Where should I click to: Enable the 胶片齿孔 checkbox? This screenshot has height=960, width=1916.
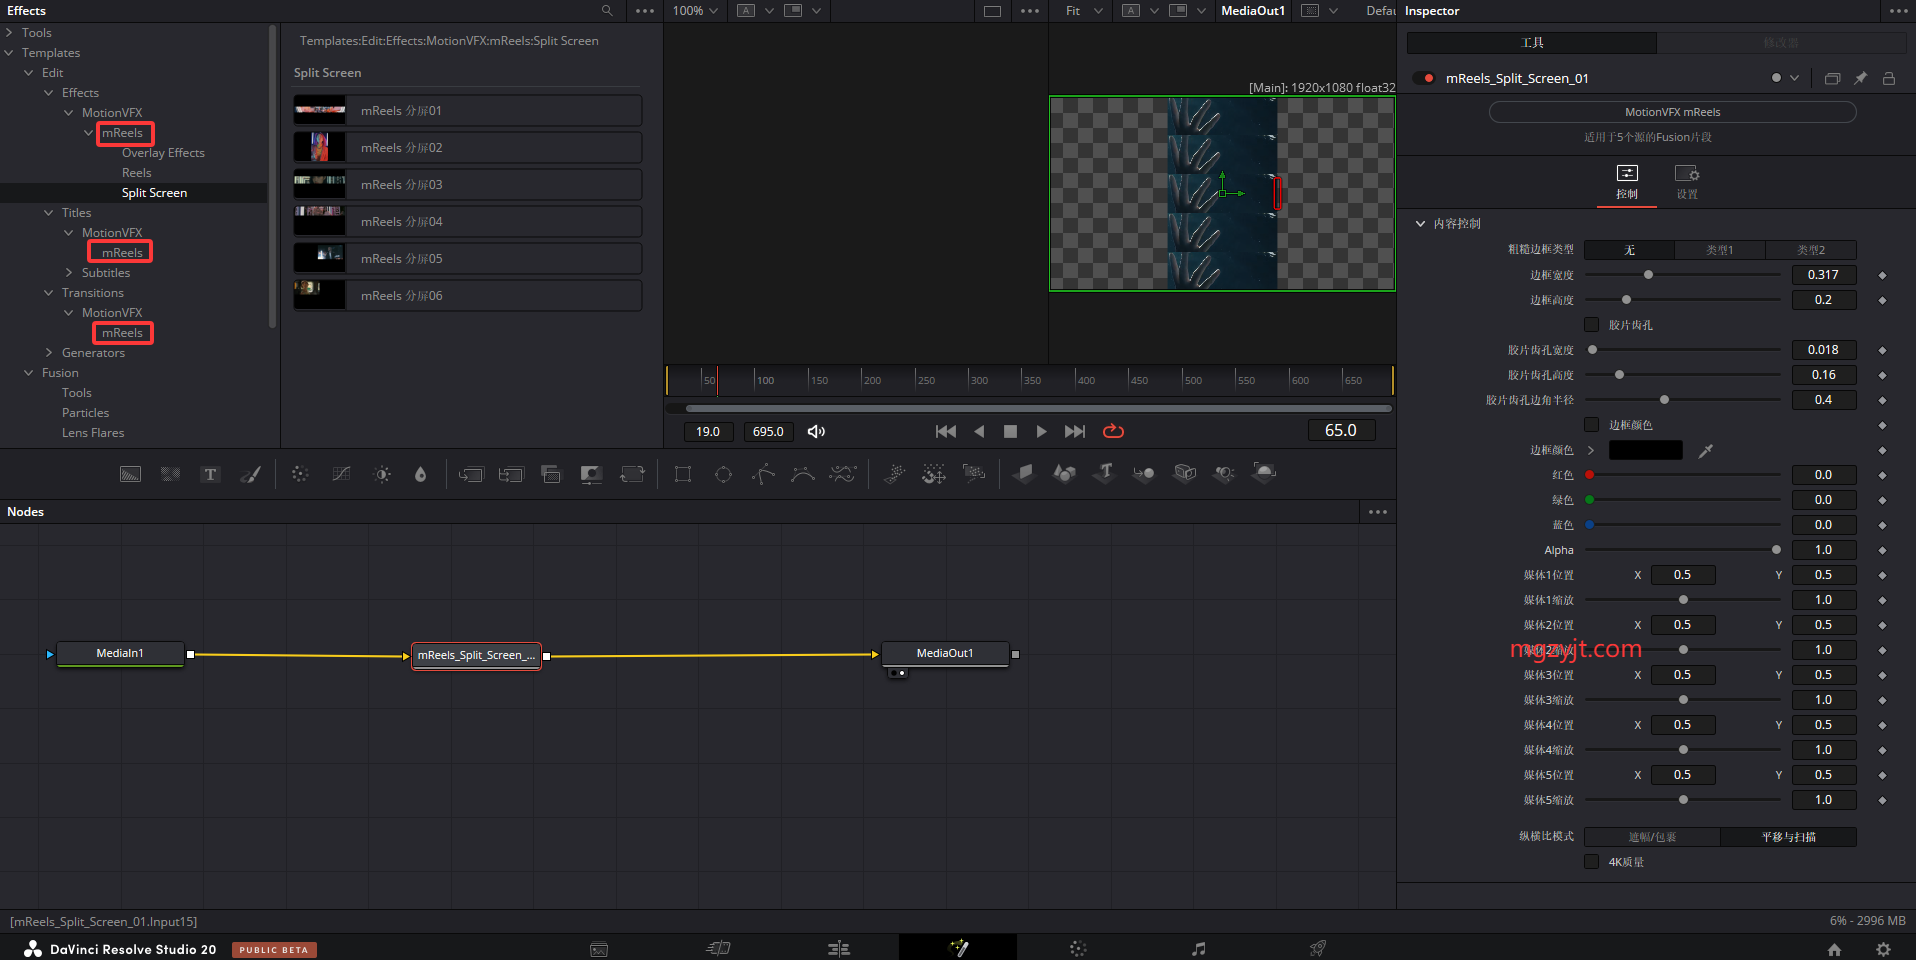(x=1591, y=325)
